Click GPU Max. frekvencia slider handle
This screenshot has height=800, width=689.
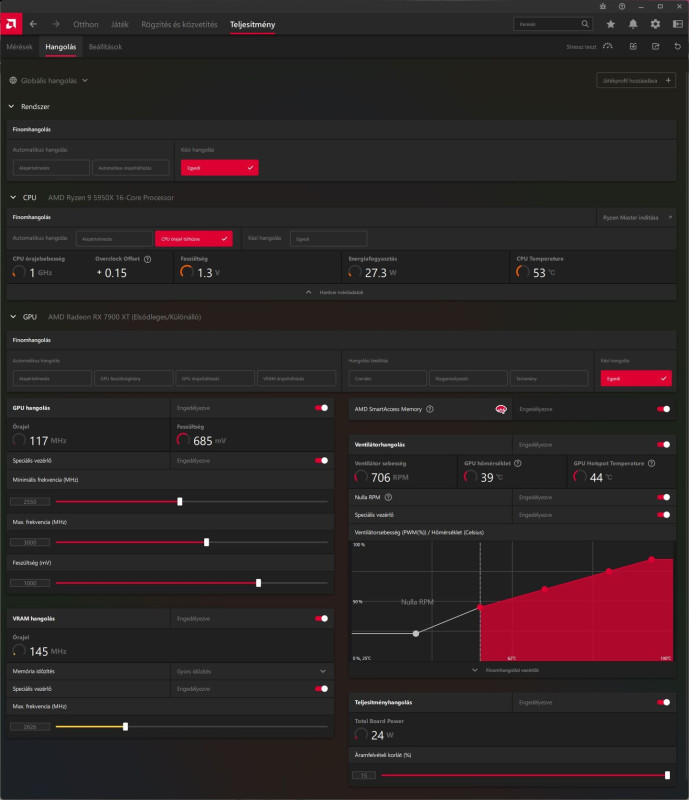(x=206, y=542)
